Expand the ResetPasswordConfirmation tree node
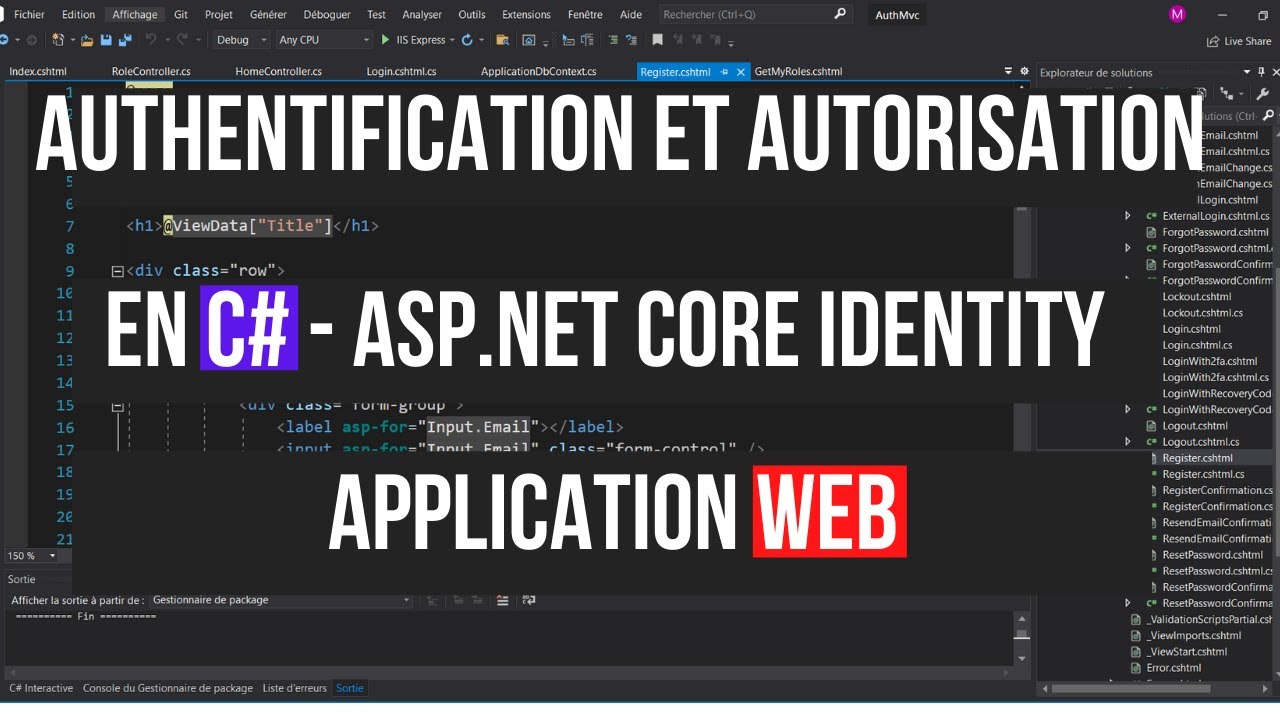 (x=1128, y=603)
